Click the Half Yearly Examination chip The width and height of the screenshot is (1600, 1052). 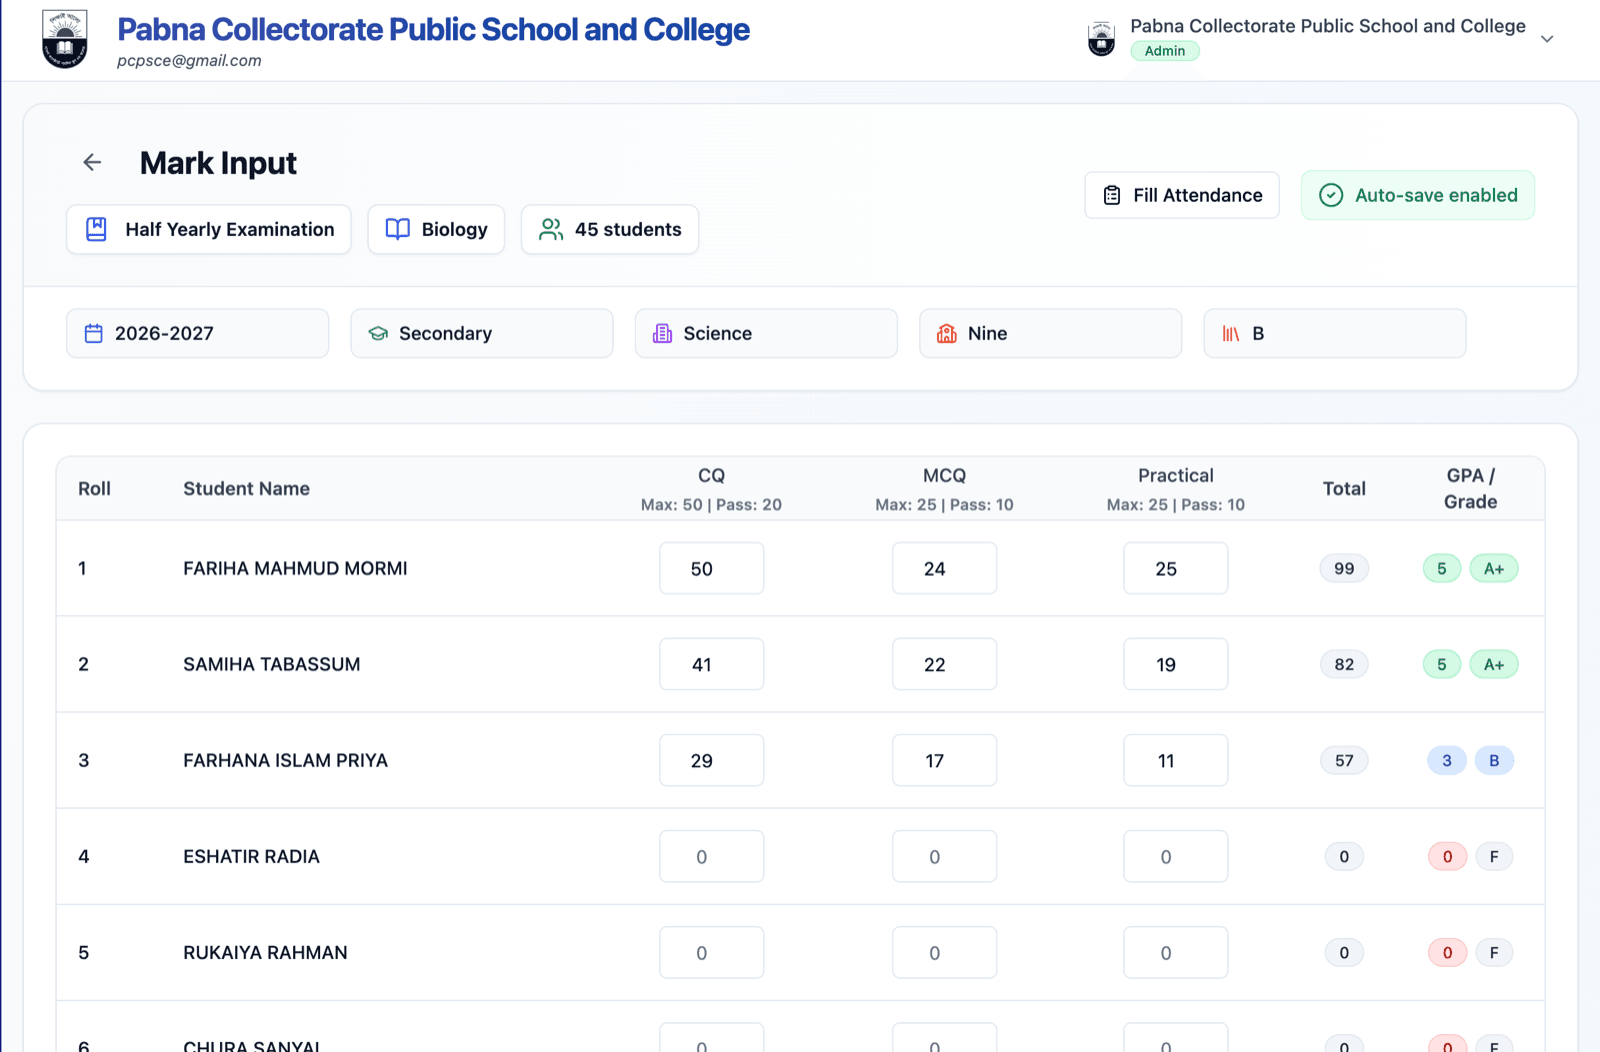(x=209, y=229)
